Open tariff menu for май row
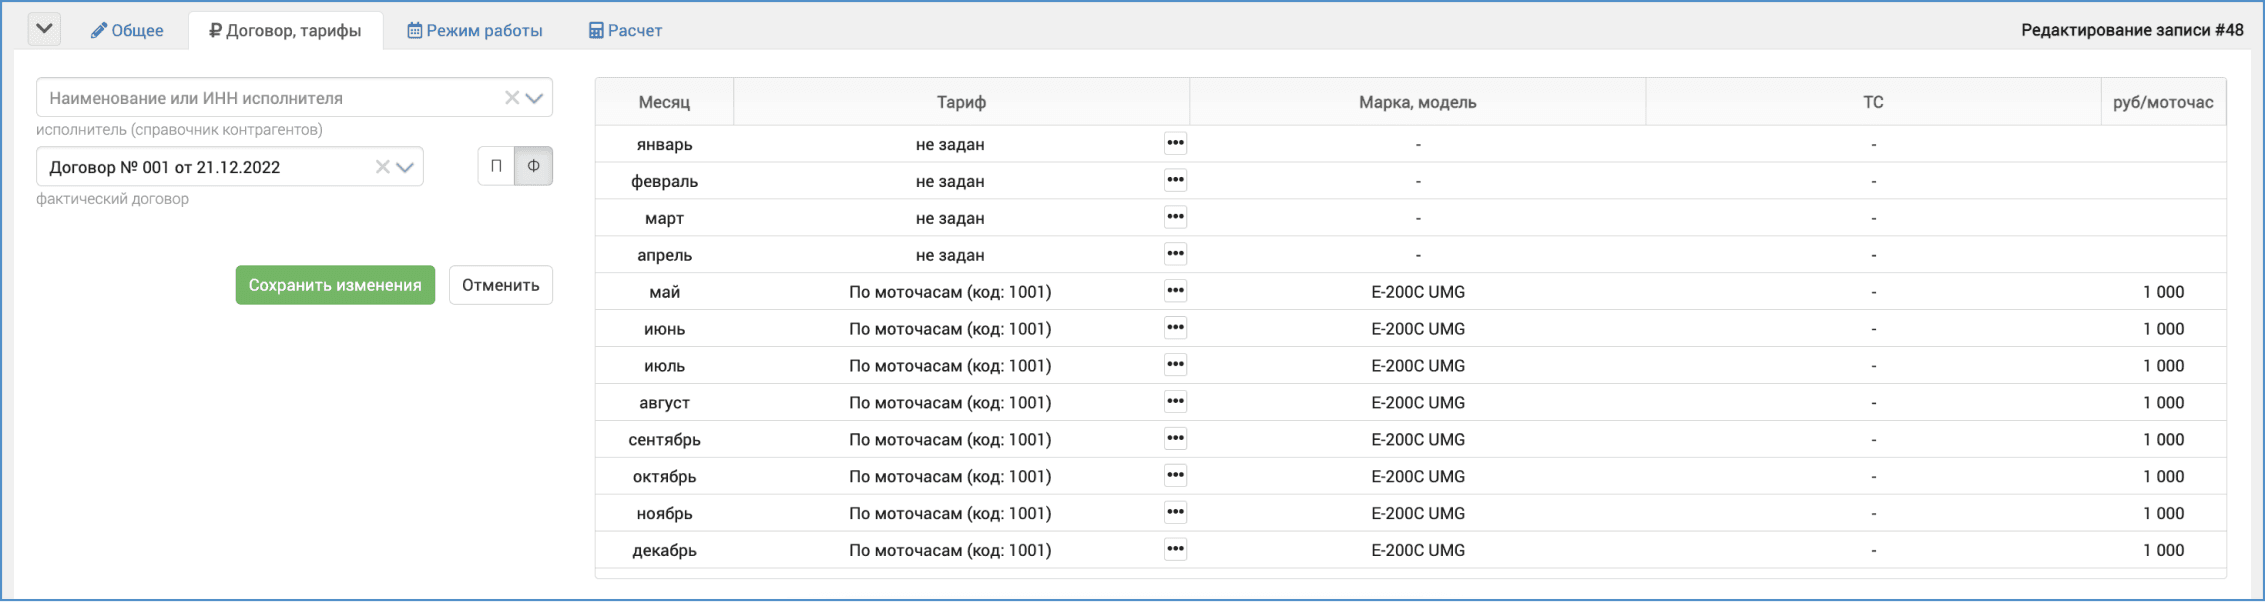2265x602 pixels. tap(1175, 291)
